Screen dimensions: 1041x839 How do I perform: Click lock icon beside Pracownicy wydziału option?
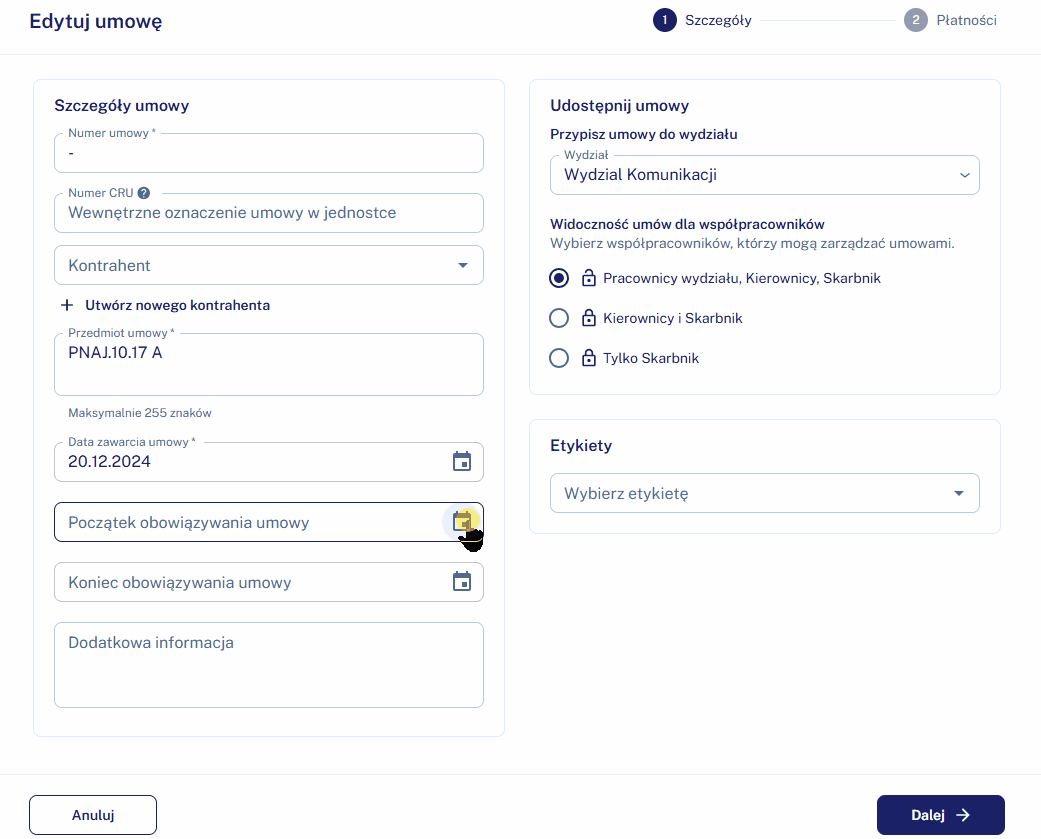(589, 278)
